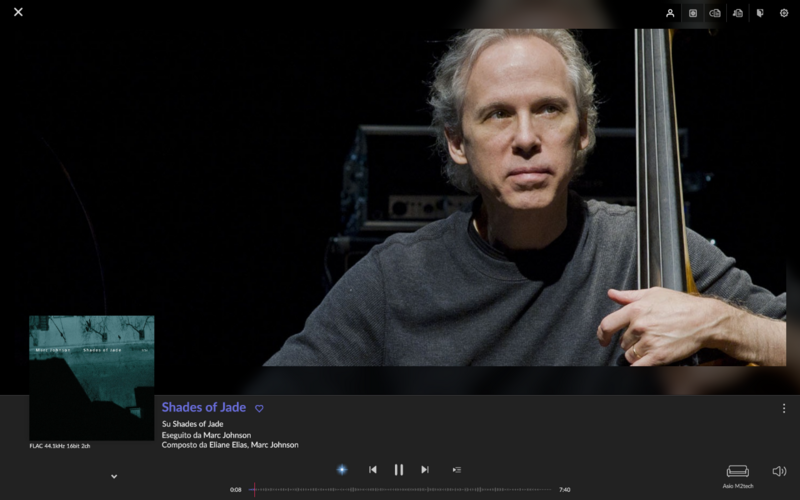This screenshot has width=800, height=500.
Task: Open the volume speaker control
Action: coord(779,471)
